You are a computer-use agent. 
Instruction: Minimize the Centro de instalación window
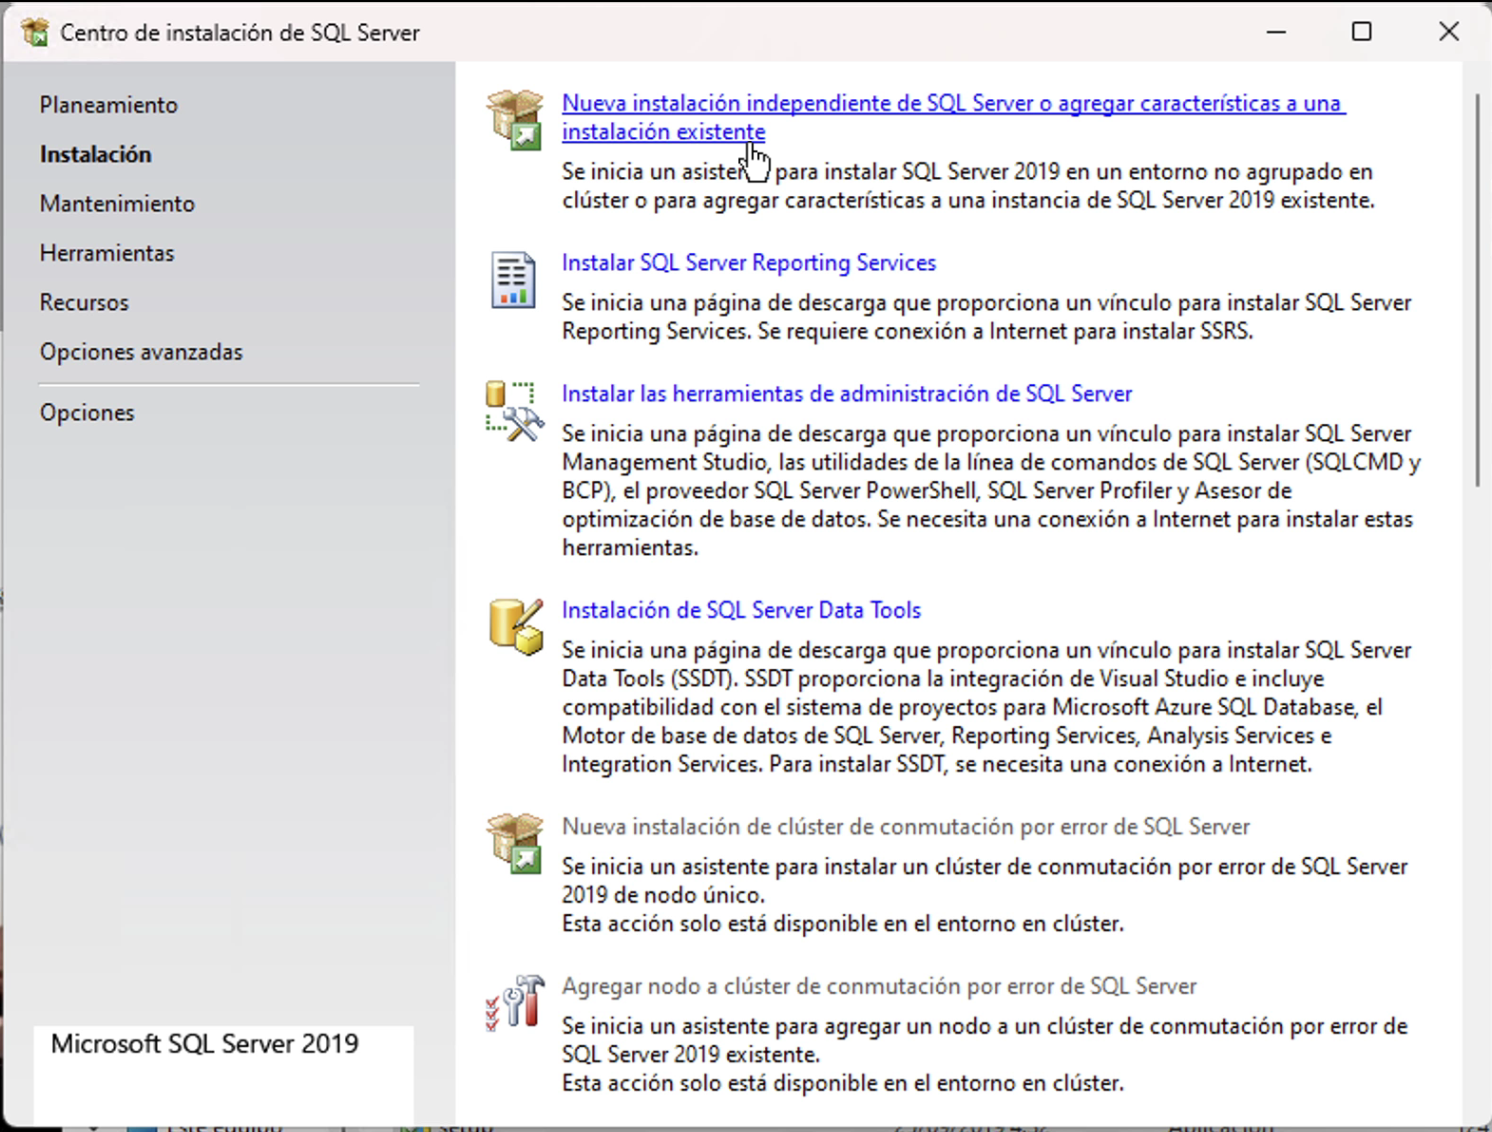tap(1276, 32)
